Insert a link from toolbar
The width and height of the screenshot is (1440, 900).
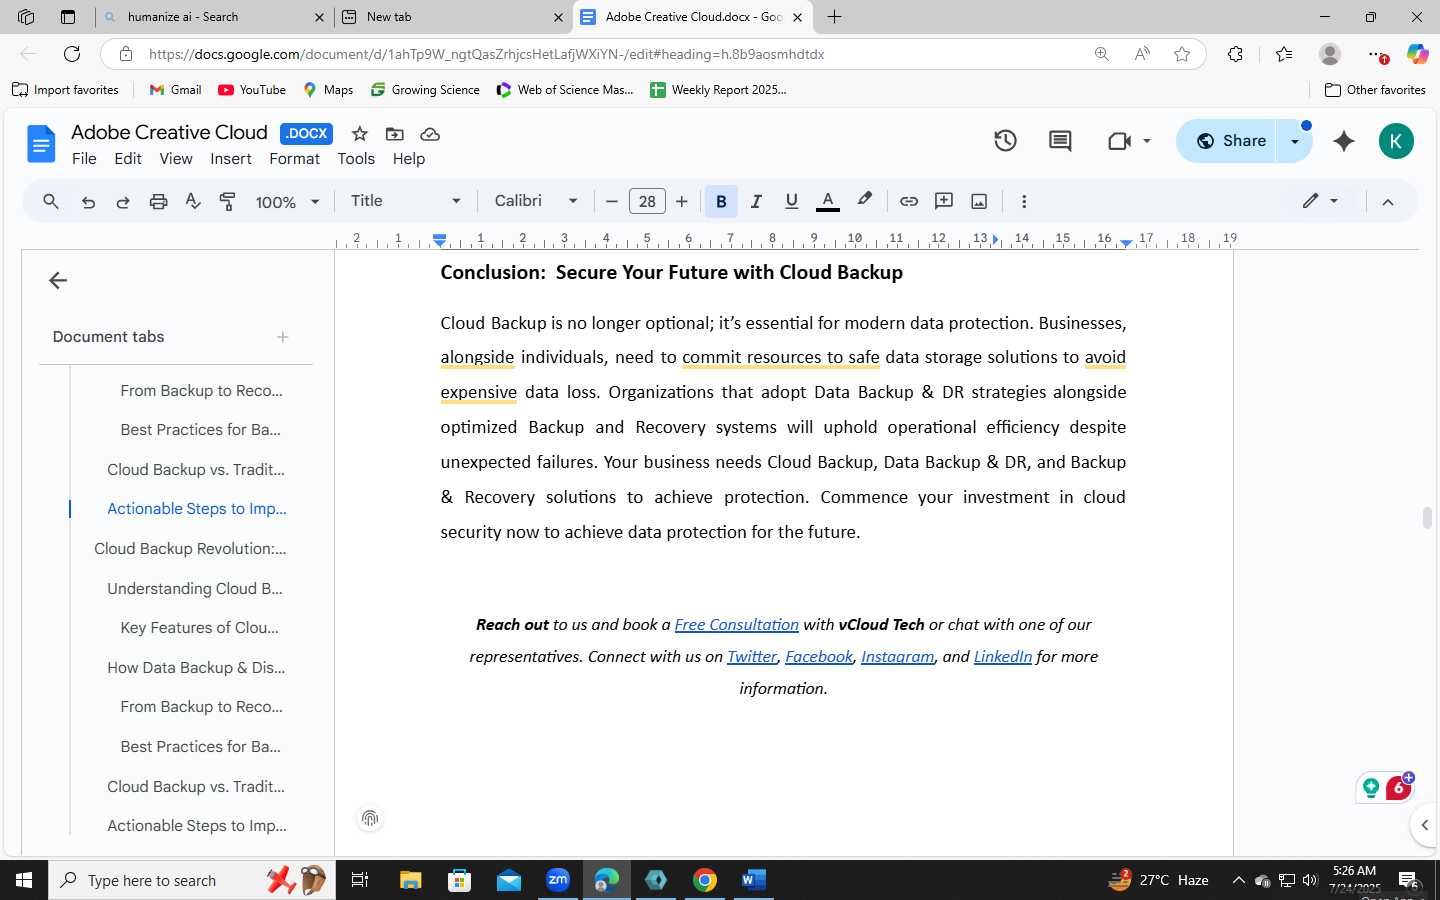[909, 201]
